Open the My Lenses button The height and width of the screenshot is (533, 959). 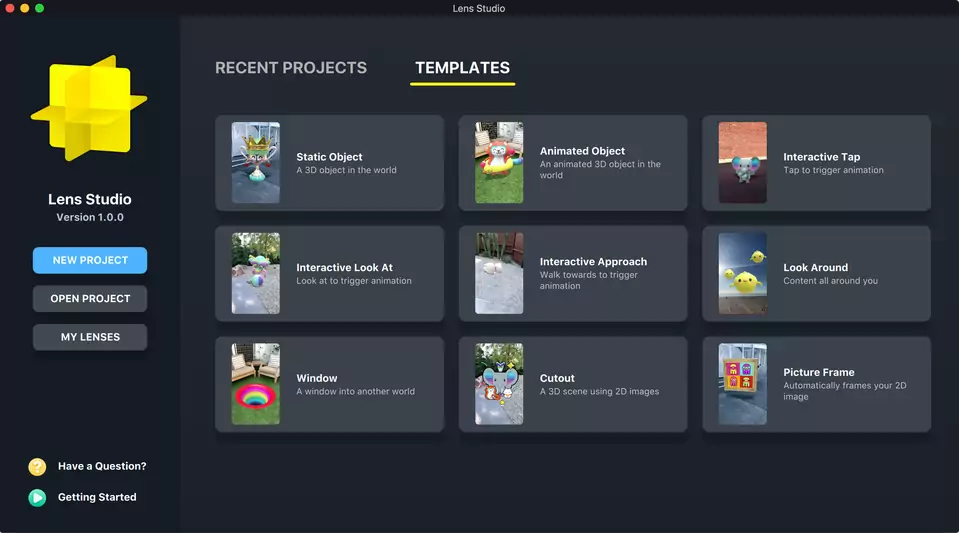[x=90, y=337]
